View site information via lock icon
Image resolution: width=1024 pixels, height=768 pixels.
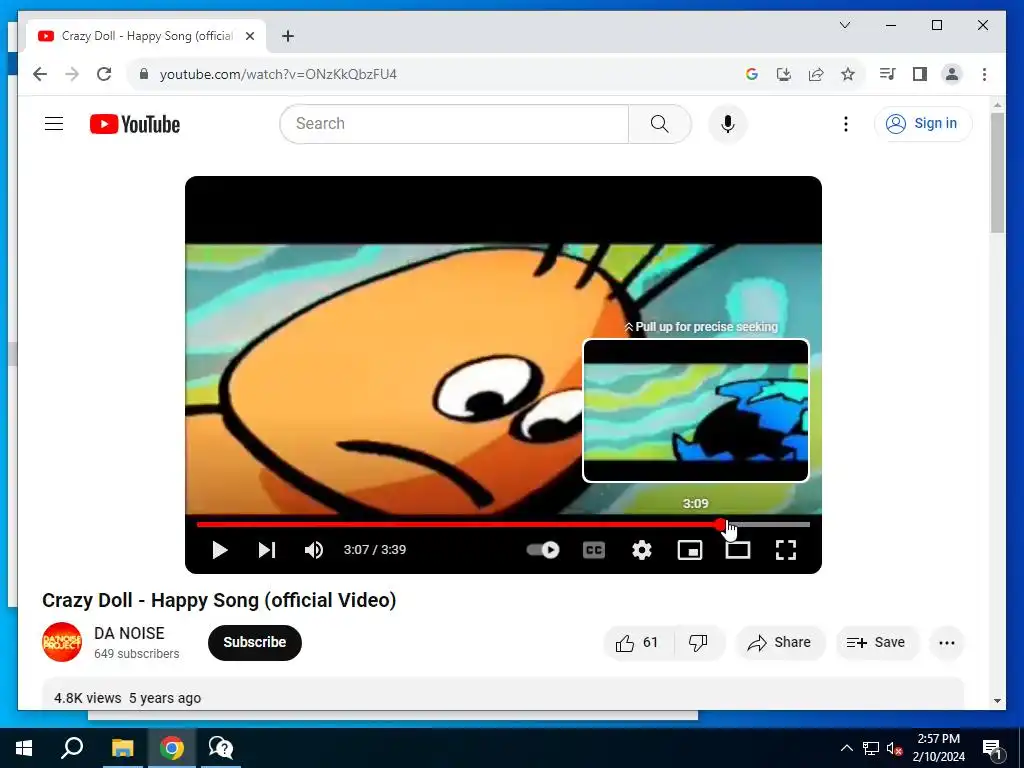[x=144, y=74]
